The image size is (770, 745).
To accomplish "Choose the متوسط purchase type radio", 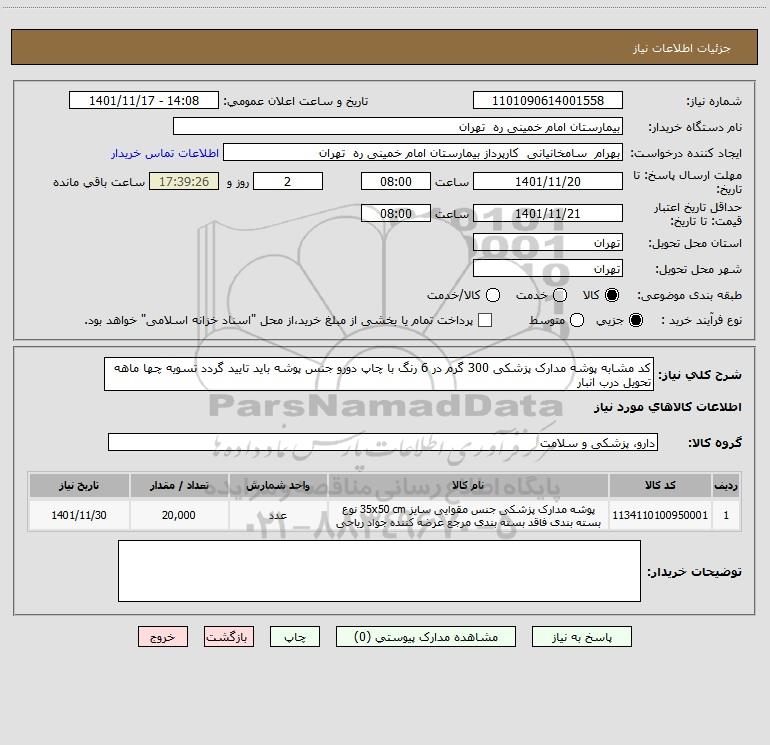I will pos(577,320).
